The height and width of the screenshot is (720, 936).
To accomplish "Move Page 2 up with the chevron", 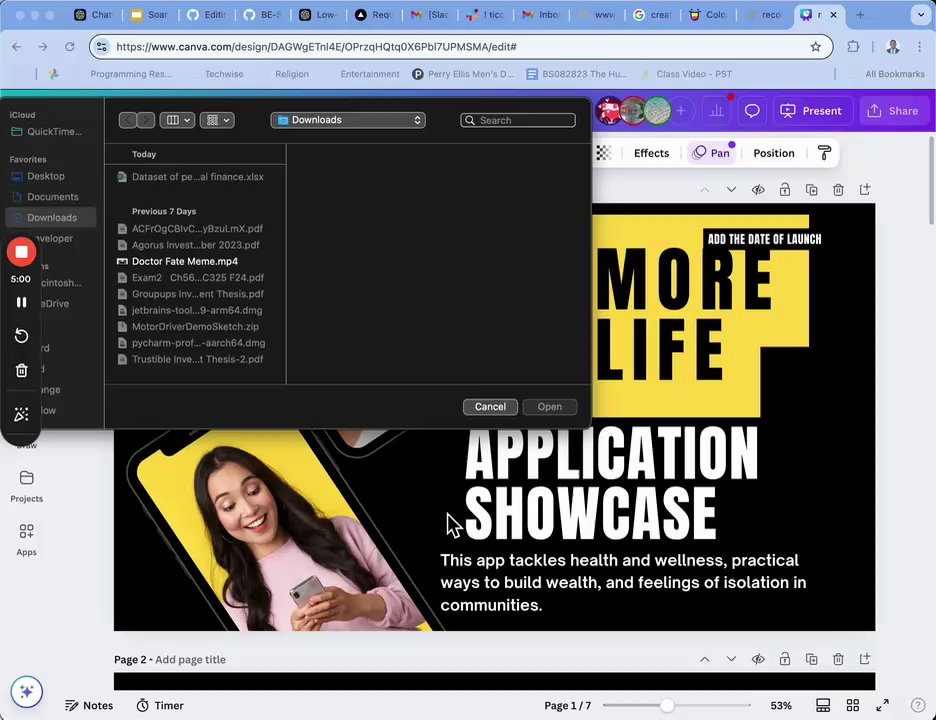I will click(x=704, y=659).
